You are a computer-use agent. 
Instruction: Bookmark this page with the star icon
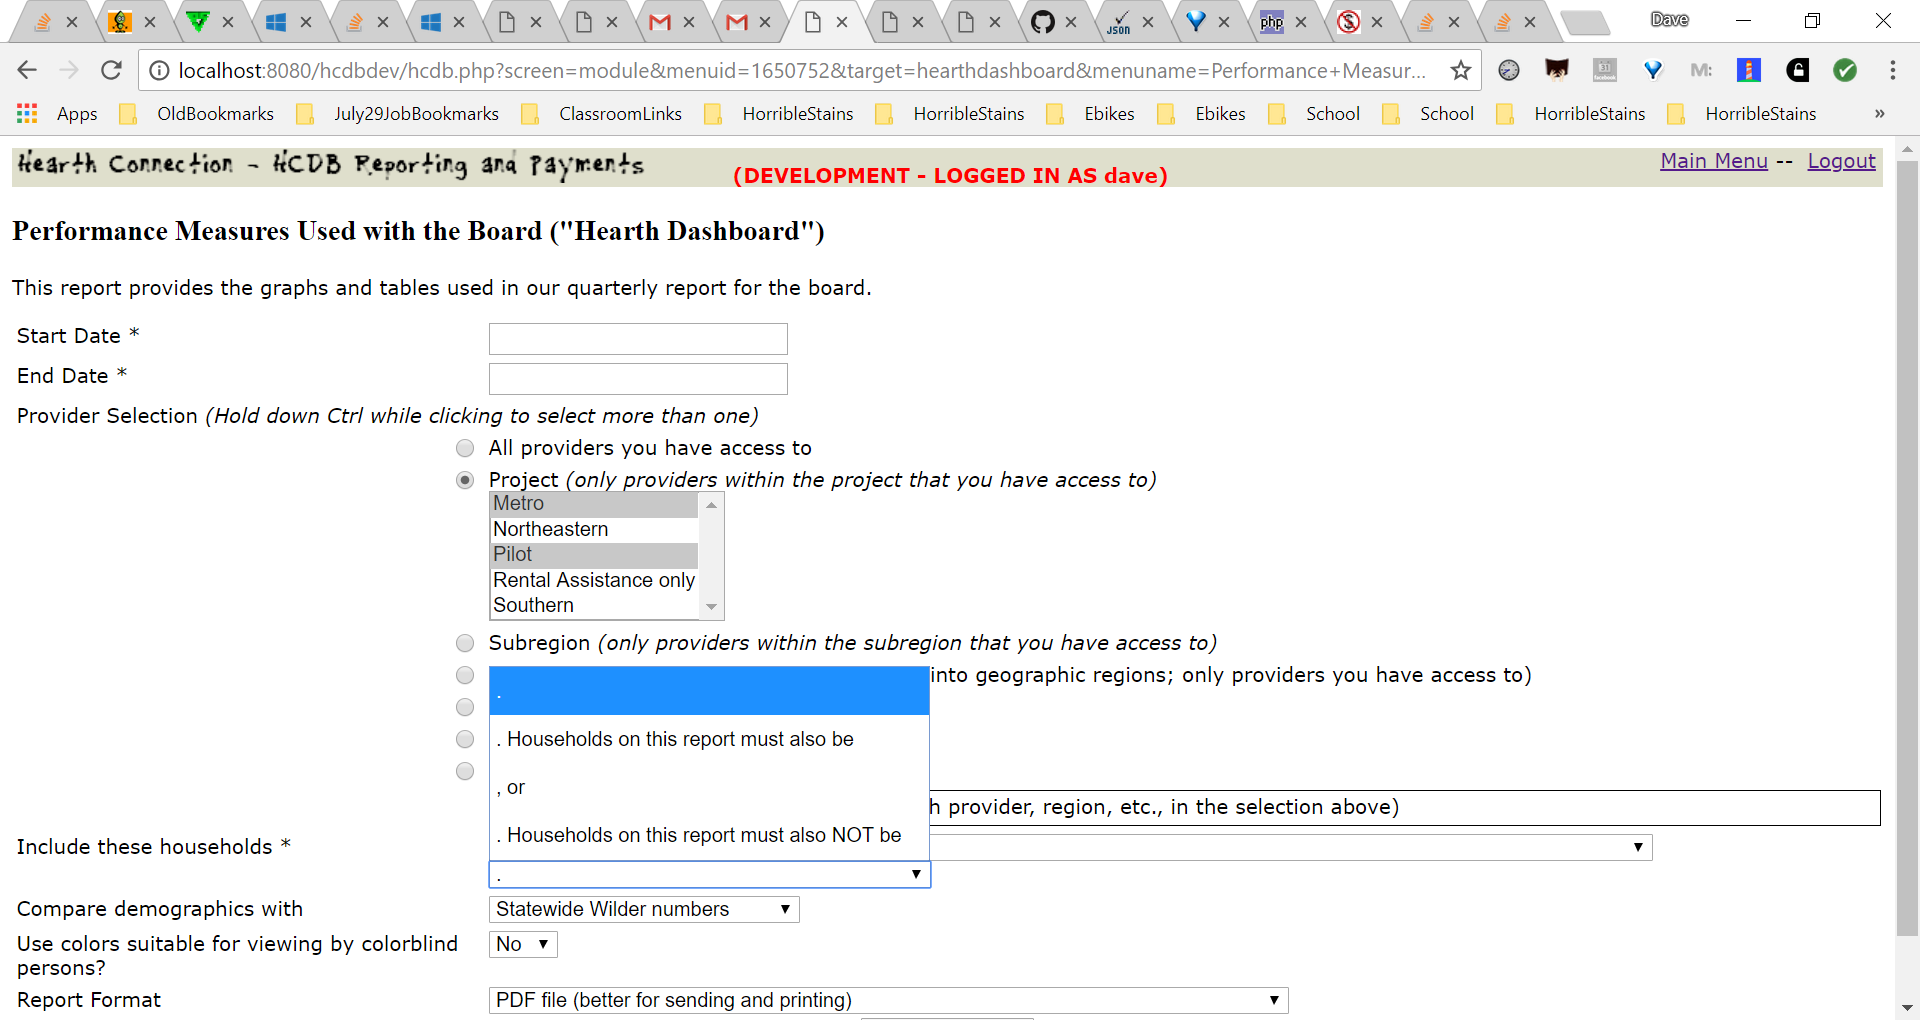click(x=1460, y=70)
